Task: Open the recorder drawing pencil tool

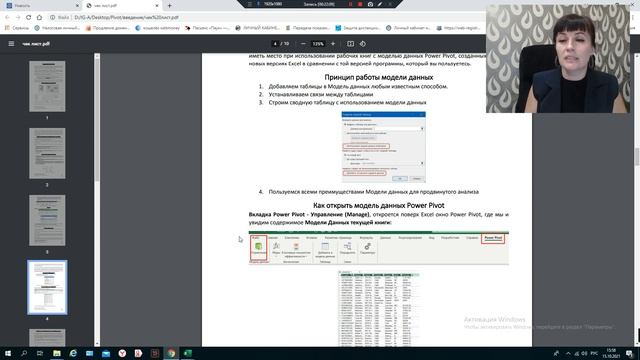Action: 380,4
